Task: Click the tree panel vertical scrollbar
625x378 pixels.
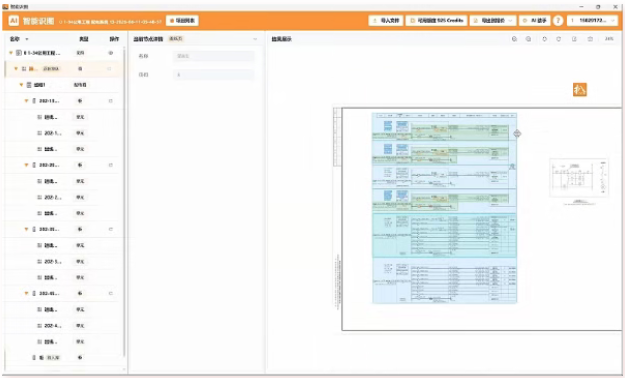Action: (x=124, y=201)
